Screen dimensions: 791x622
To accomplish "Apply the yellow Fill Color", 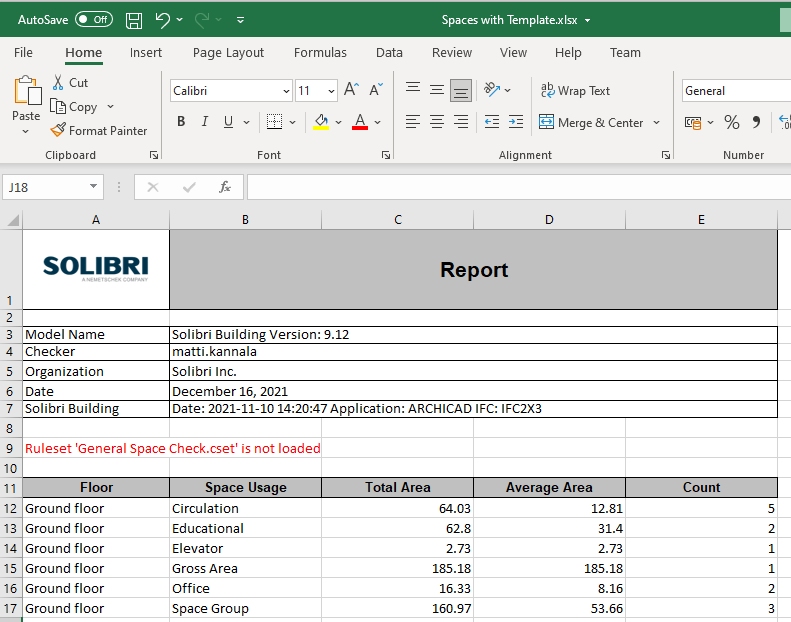I will point(321,122).
